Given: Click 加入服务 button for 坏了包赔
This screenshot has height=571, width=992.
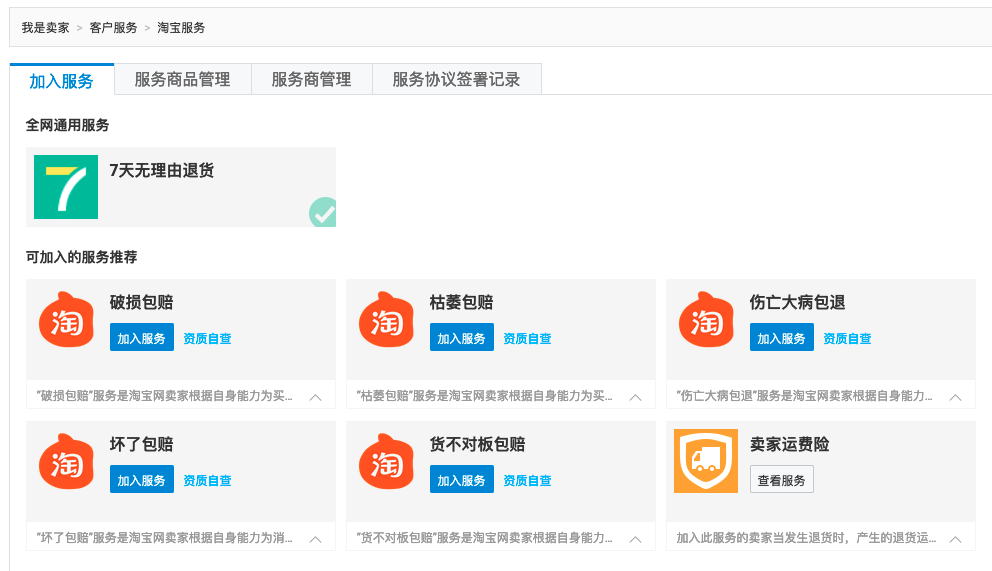Looking at the screenshot, I should point(142,480).
